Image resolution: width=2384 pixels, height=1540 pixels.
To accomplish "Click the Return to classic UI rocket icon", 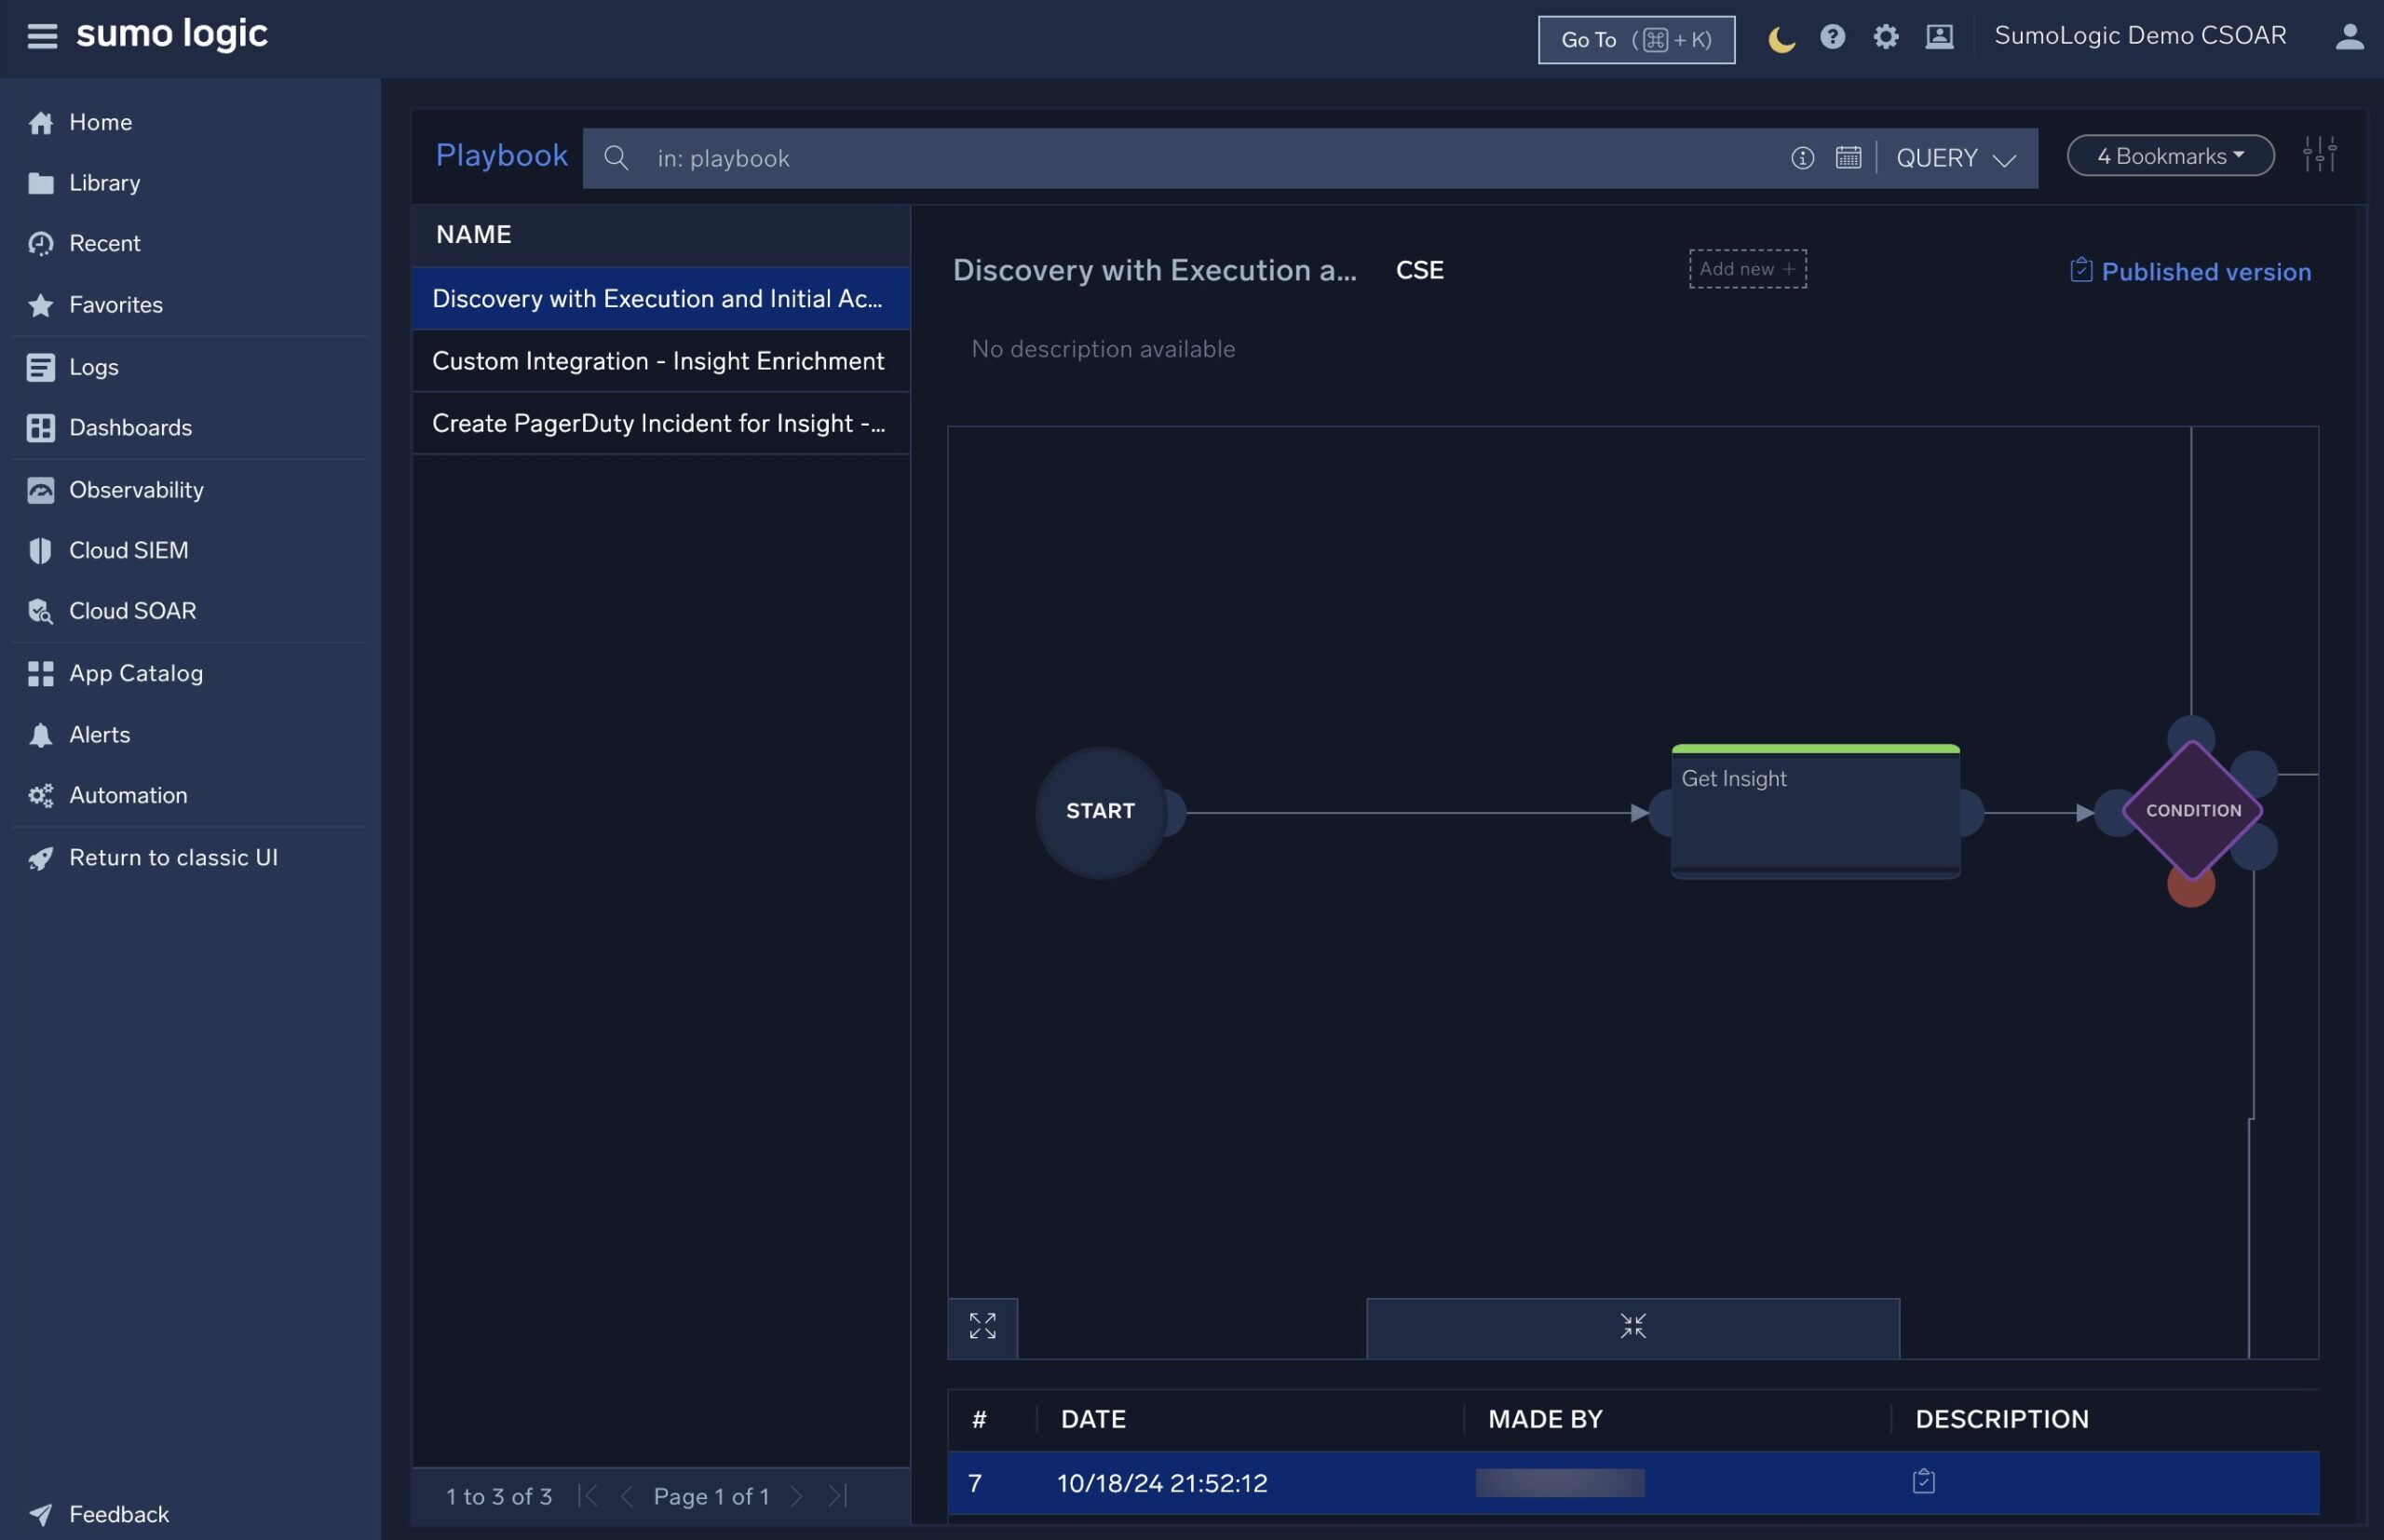I will click(x=41, y=858).
